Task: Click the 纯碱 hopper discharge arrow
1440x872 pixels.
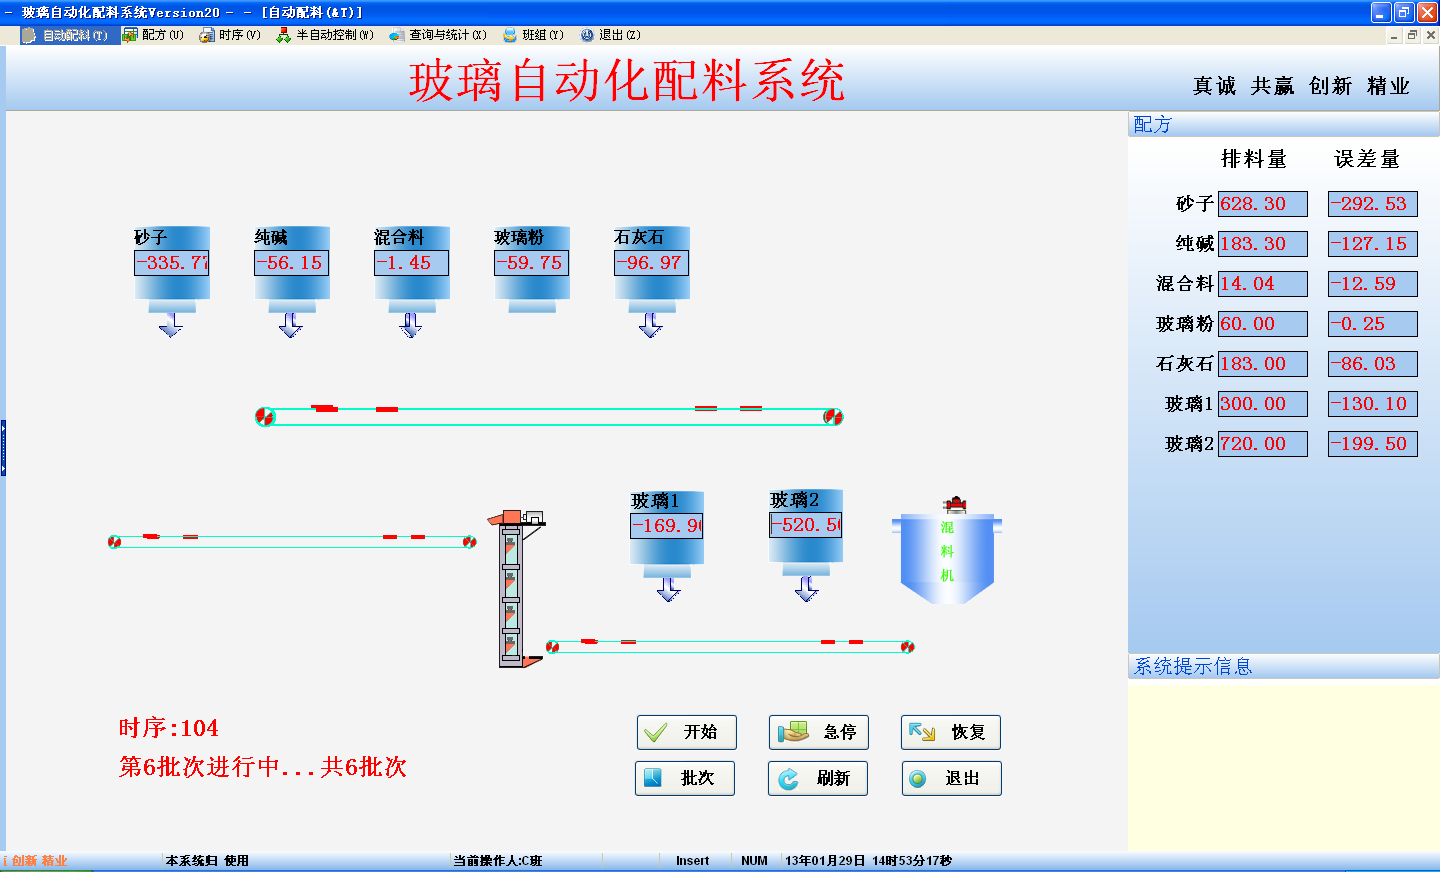Action: [291, 325]
